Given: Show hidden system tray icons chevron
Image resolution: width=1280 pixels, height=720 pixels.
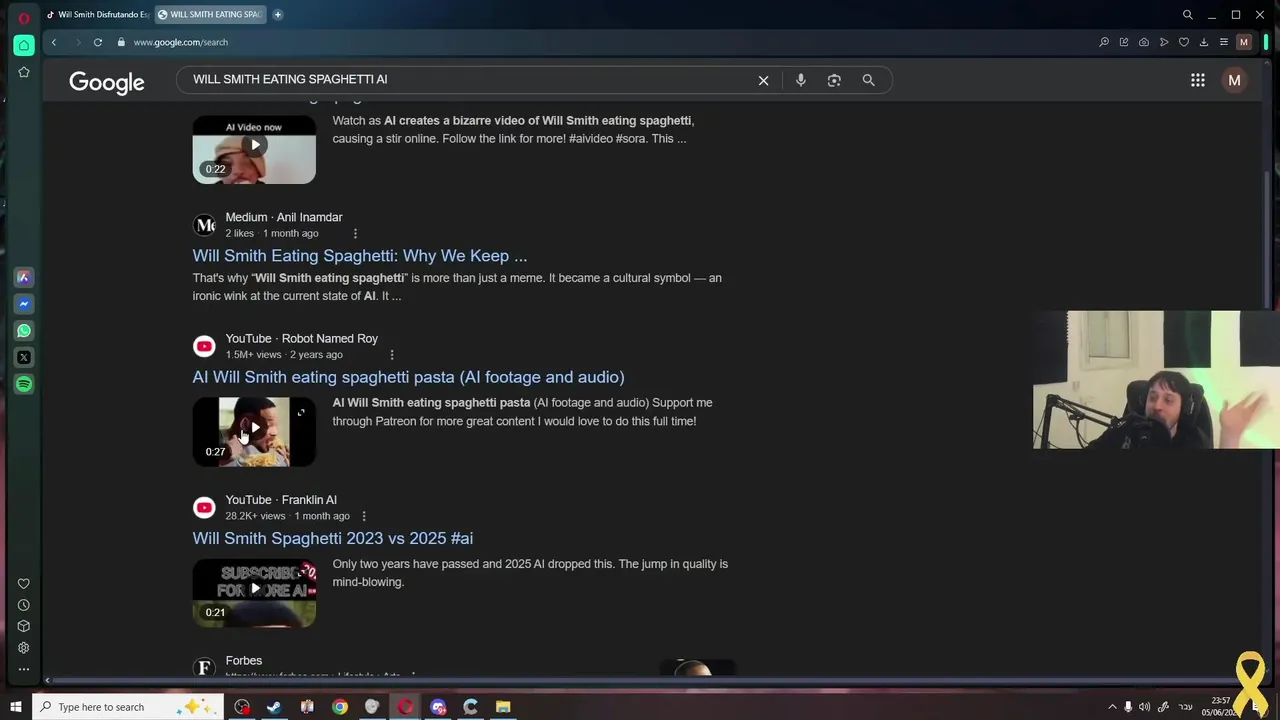Looking at the screenshot, I should click(x=1111, y=707).
